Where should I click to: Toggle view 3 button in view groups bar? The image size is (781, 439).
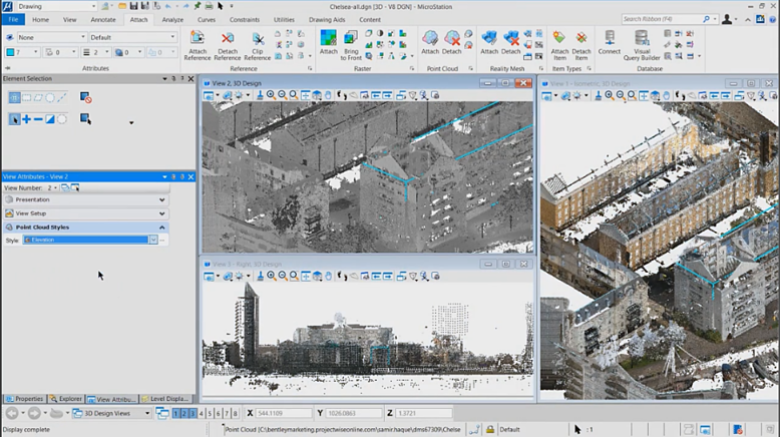[x=192, y=414]
